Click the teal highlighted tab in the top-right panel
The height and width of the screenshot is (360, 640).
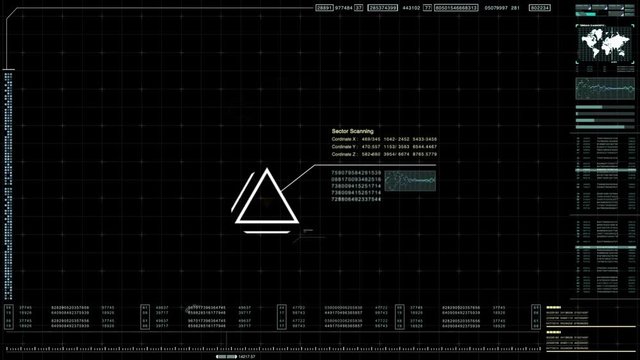point(586,14)
